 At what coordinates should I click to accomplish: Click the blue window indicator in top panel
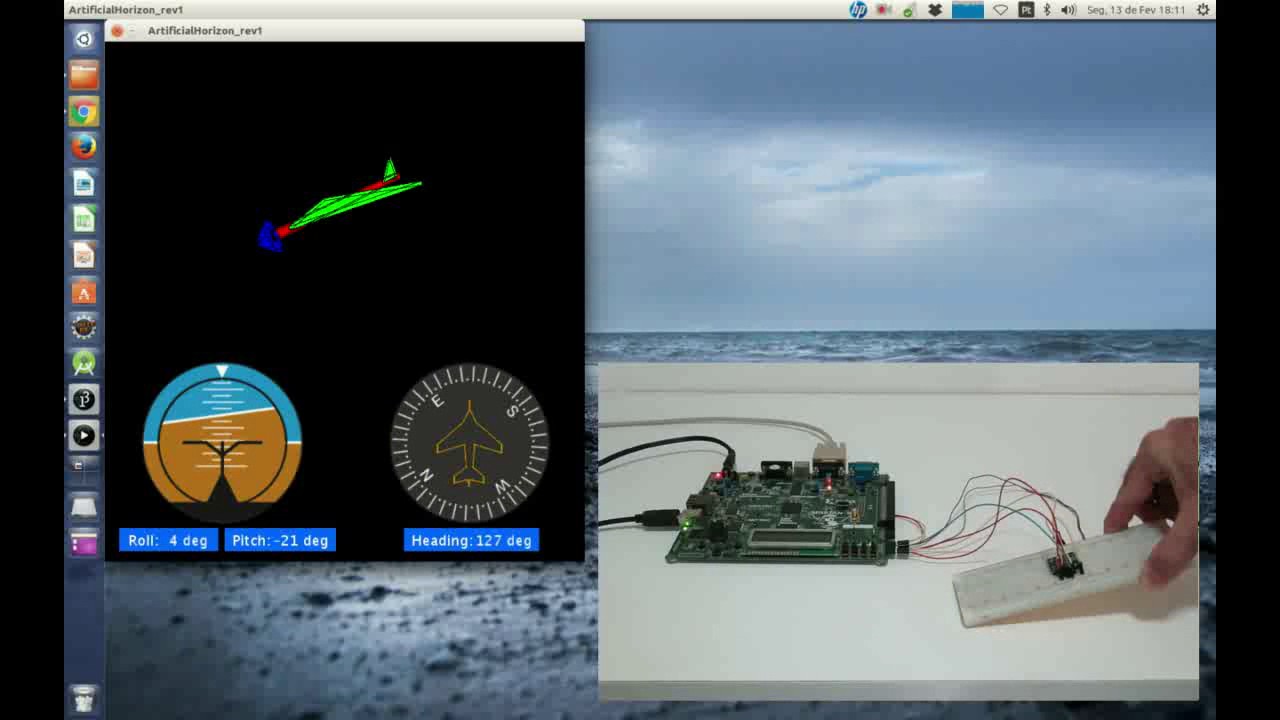pos(967,10)
